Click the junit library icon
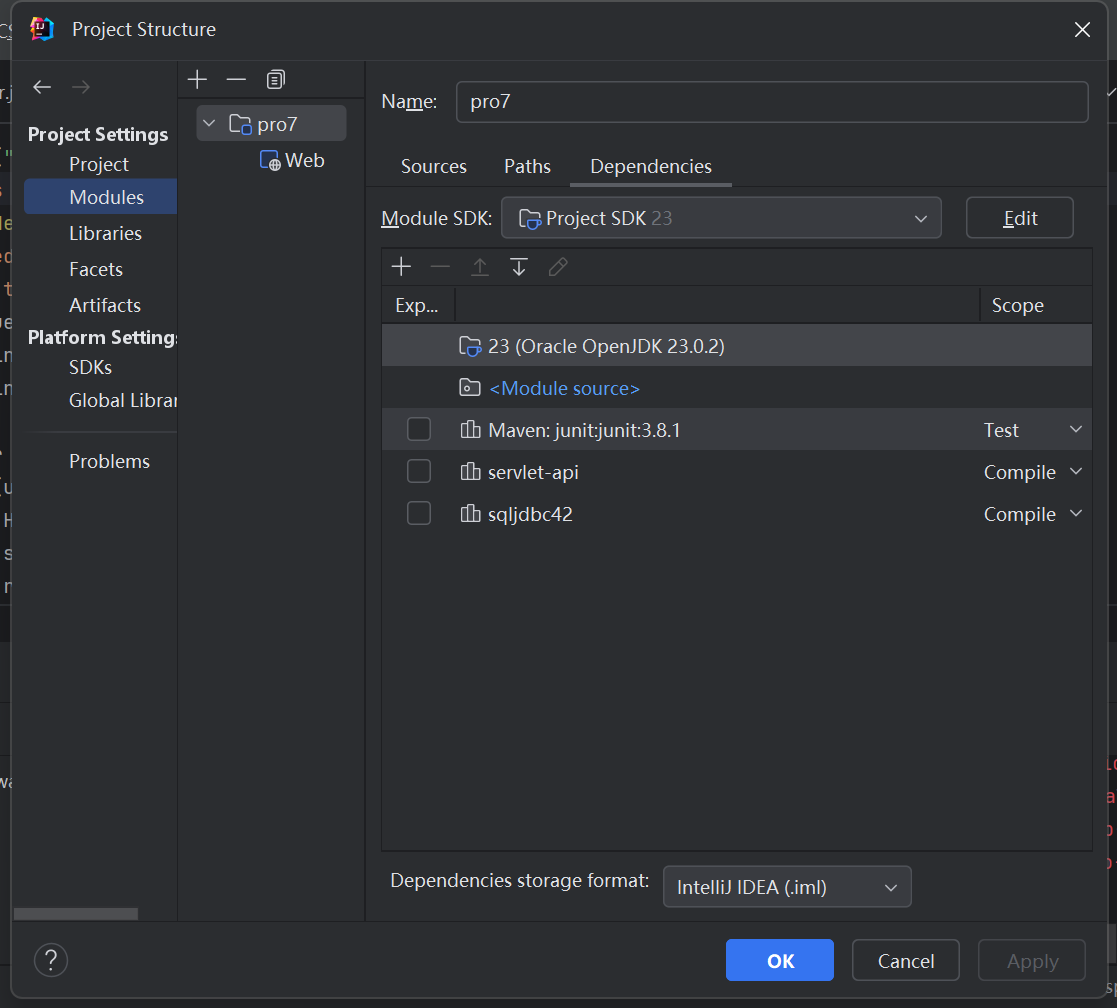The height and width of the screenshot is (1008, 1117). tap(470, 430)
